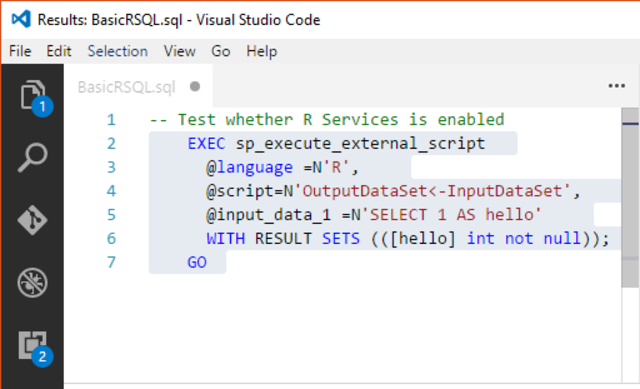
Task: Click the @language parameter on line 3
Action: tap(249, 167)
